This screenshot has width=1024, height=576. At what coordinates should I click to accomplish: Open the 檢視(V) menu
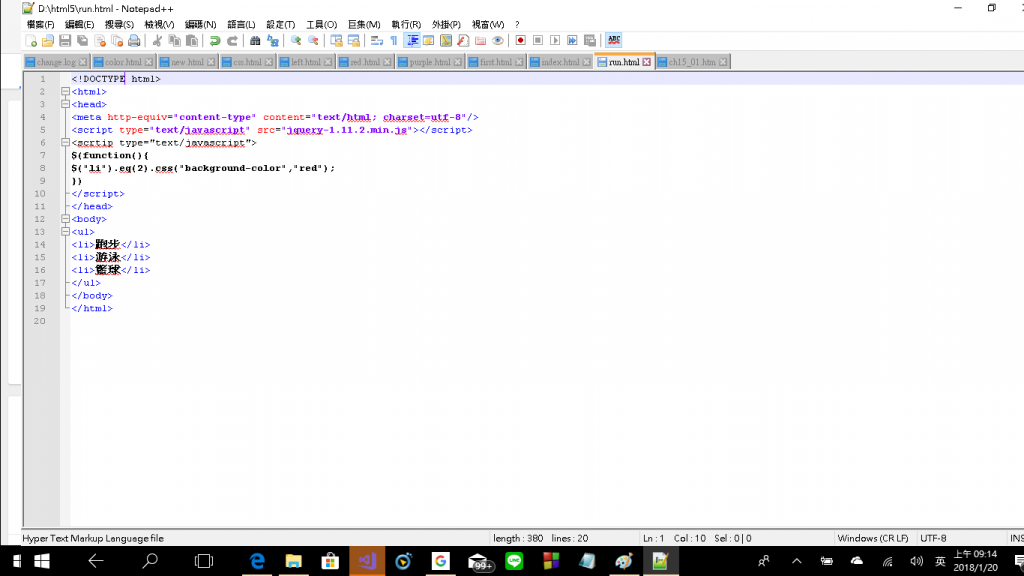pos(159,24)
